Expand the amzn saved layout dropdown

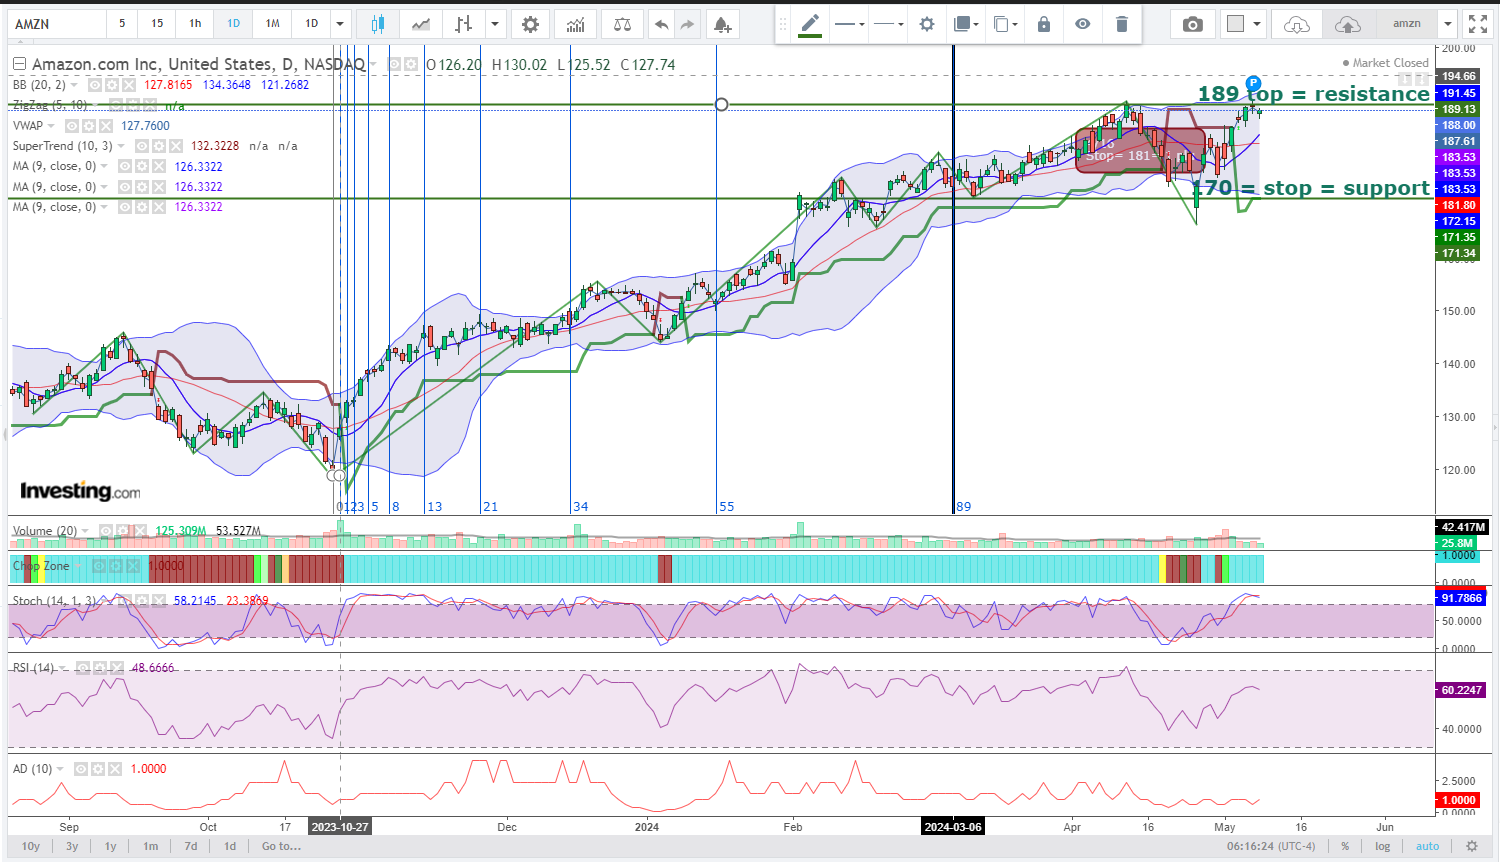[x=1446, y=24]
